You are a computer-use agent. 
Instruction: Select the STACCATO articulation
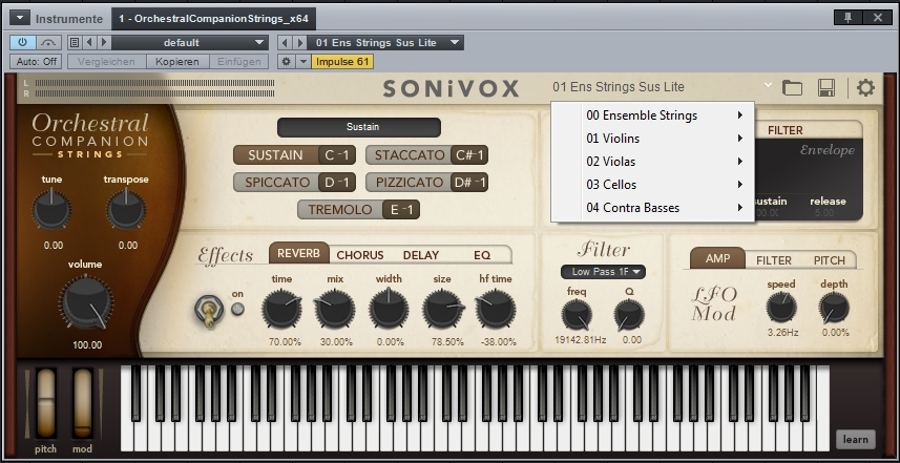pos(427,155)
